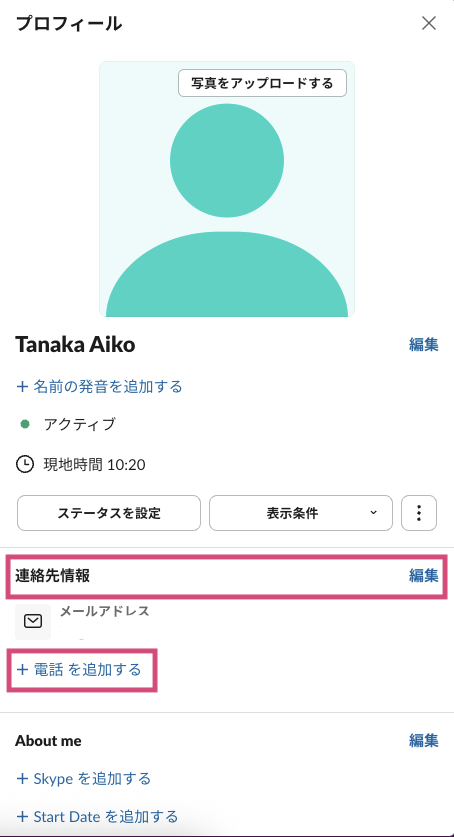454x837 pixels.
Task: Select the メールアドレス contact row
Action: 227,621
